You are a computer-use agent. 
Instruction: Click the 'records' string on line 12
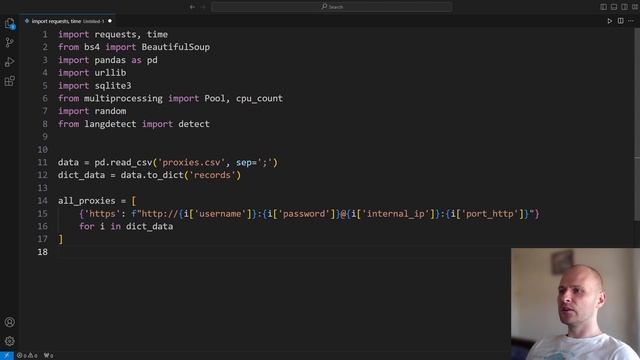(212, 175)
